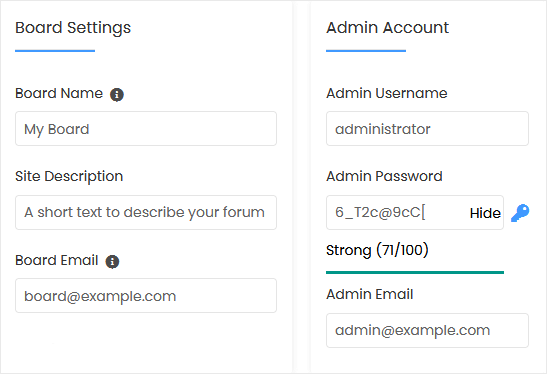Click into the Site Description field

146,212
